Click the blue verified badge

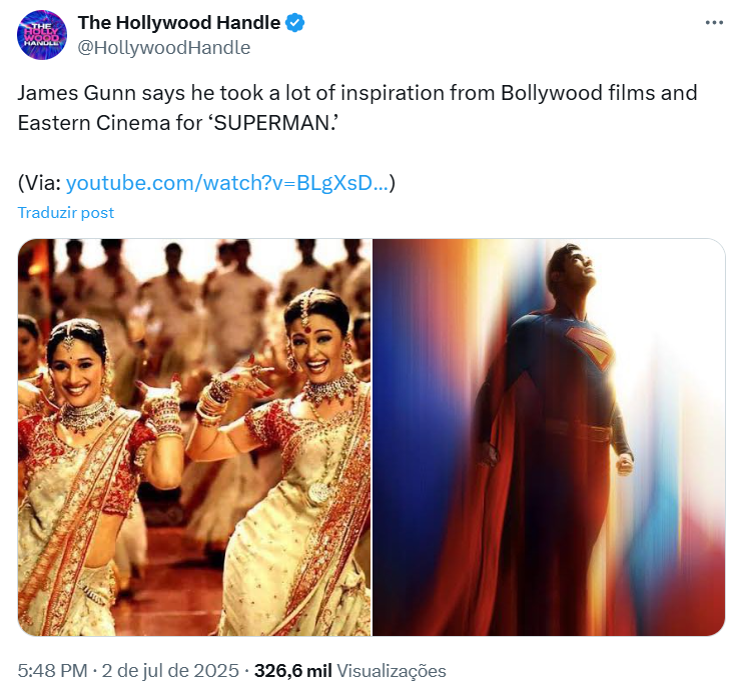click(295, 23)
